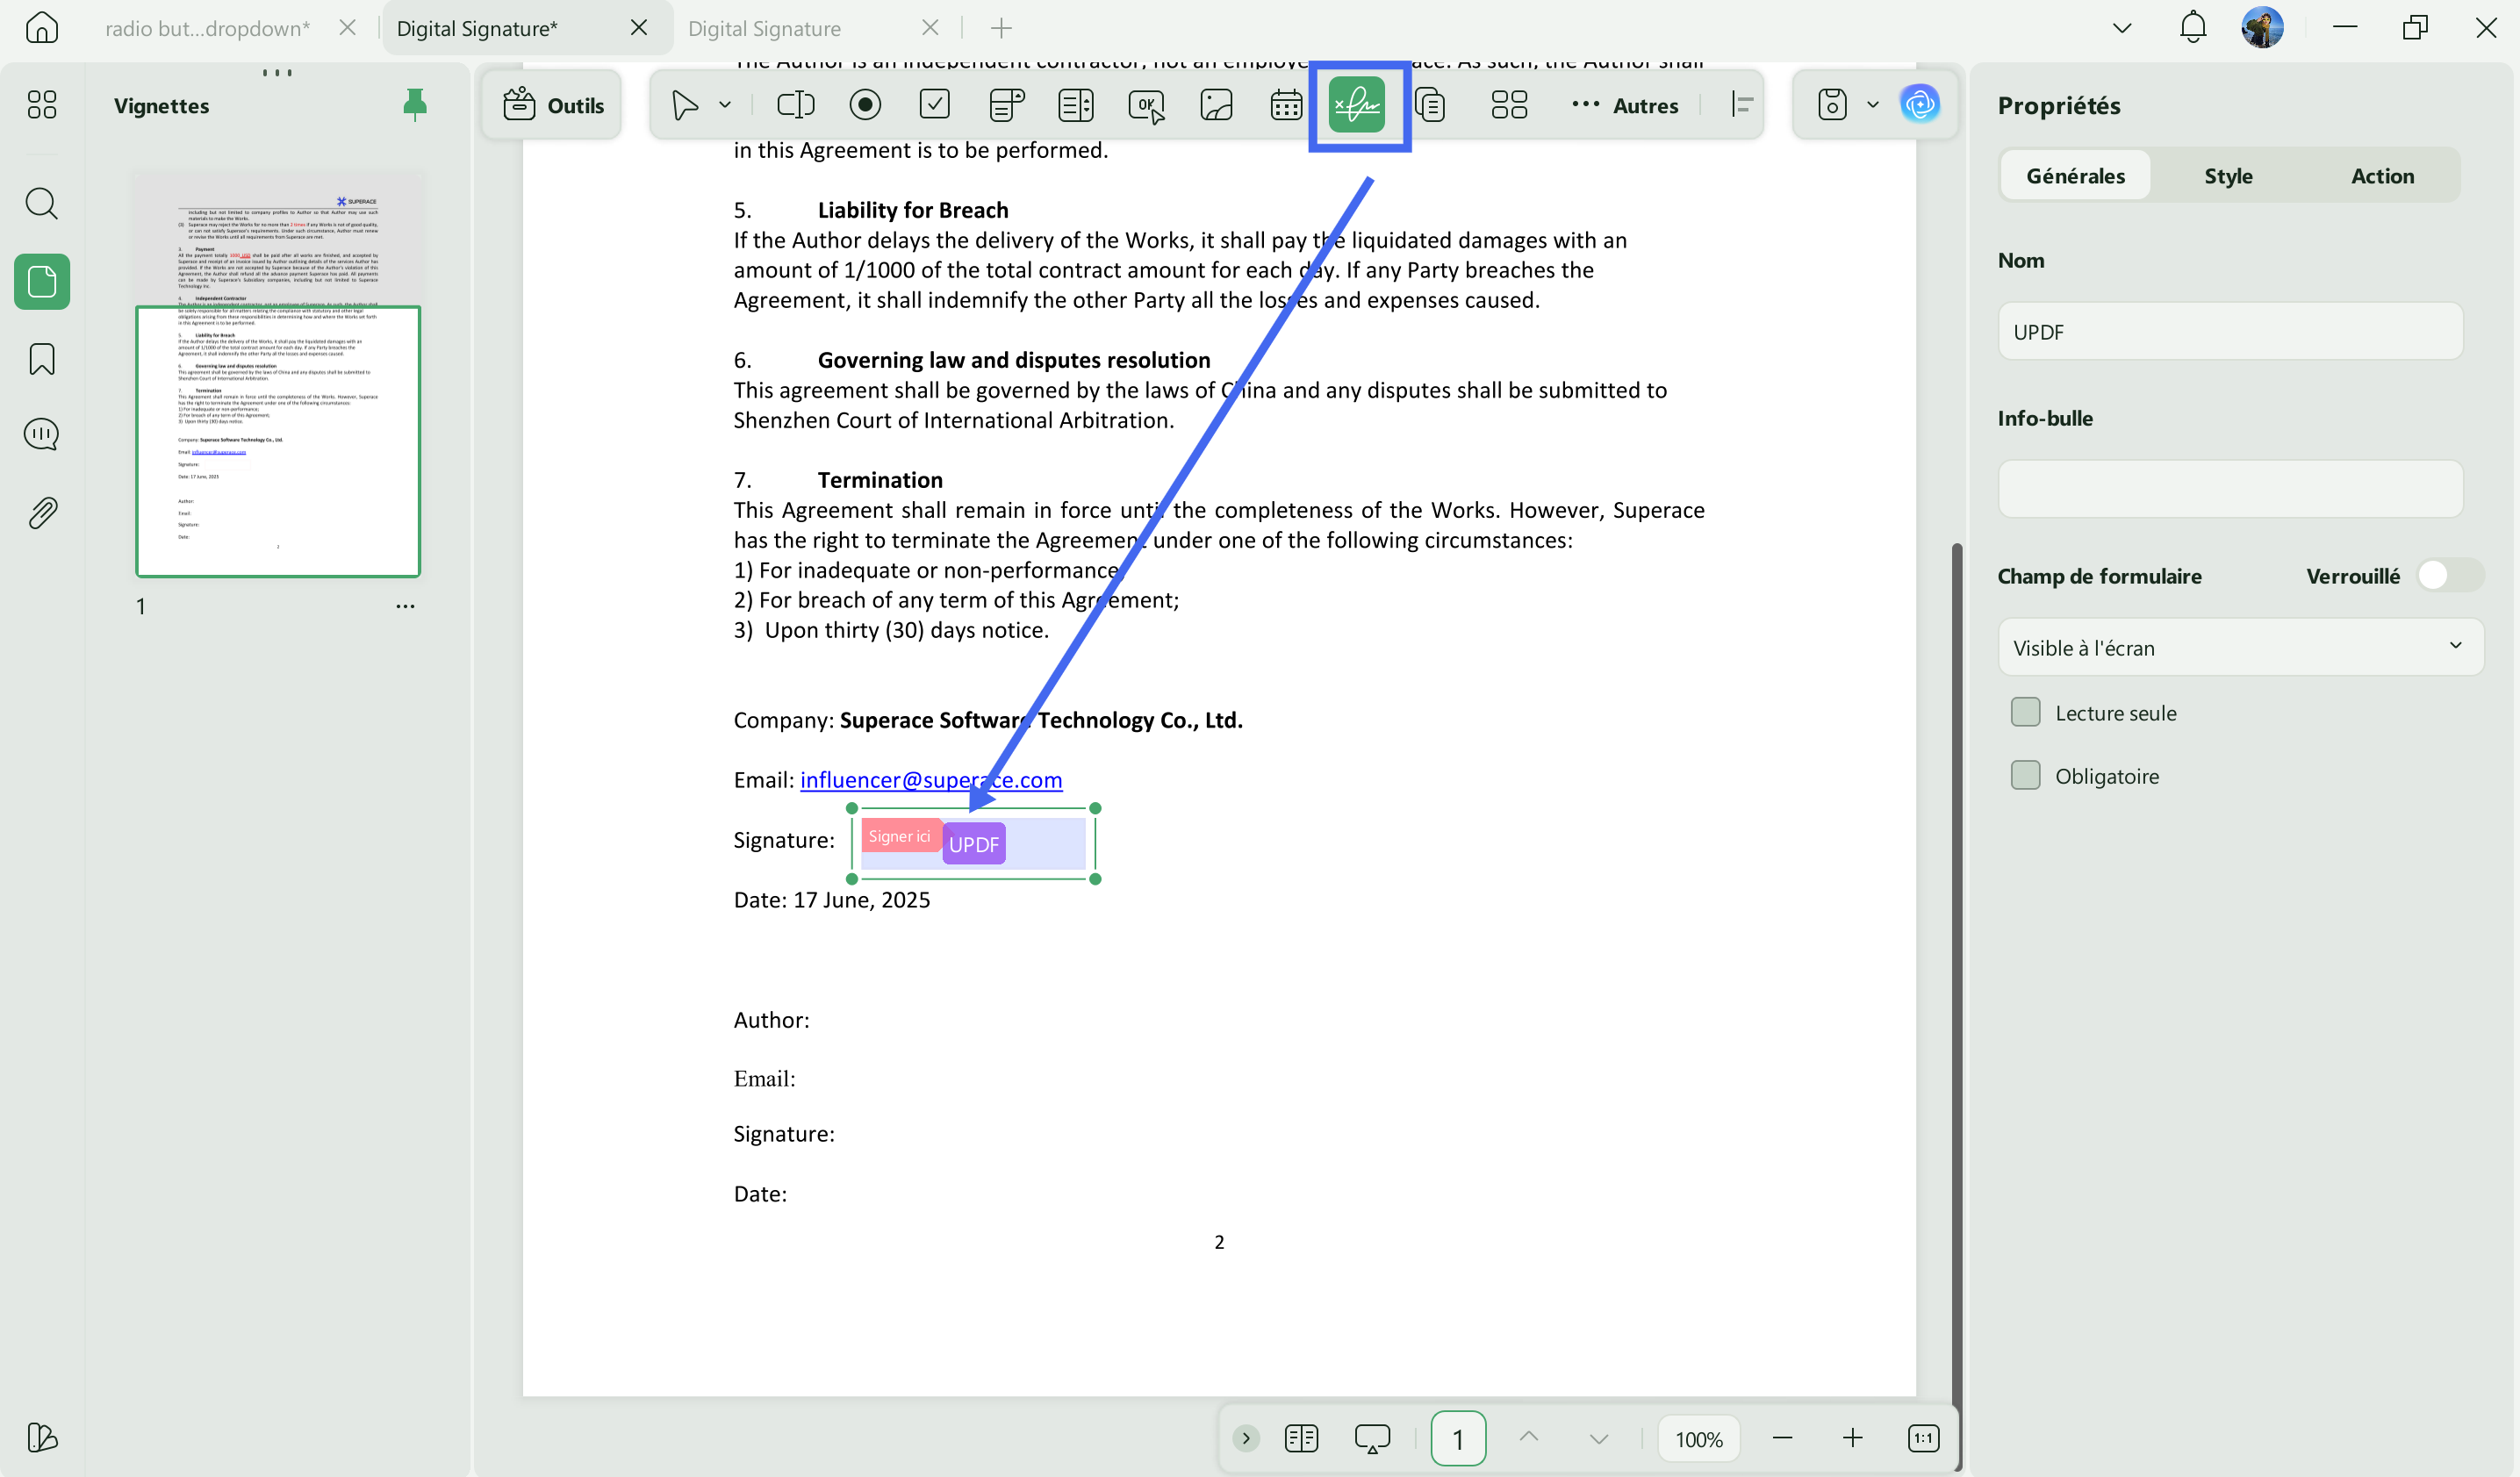Toggle the Verrouillé switch
This screenshot has width=2520, height=1477.
pos(2449,575)
